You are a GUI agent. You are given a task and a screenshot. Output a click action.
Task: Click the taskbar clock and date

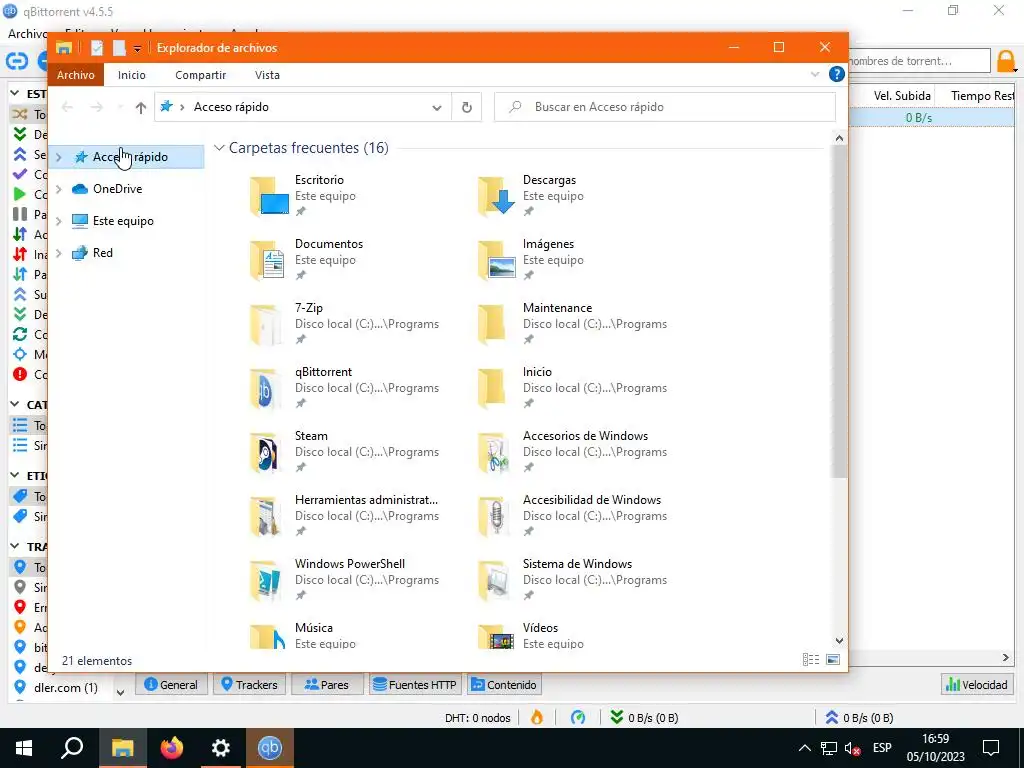point(935,748)
